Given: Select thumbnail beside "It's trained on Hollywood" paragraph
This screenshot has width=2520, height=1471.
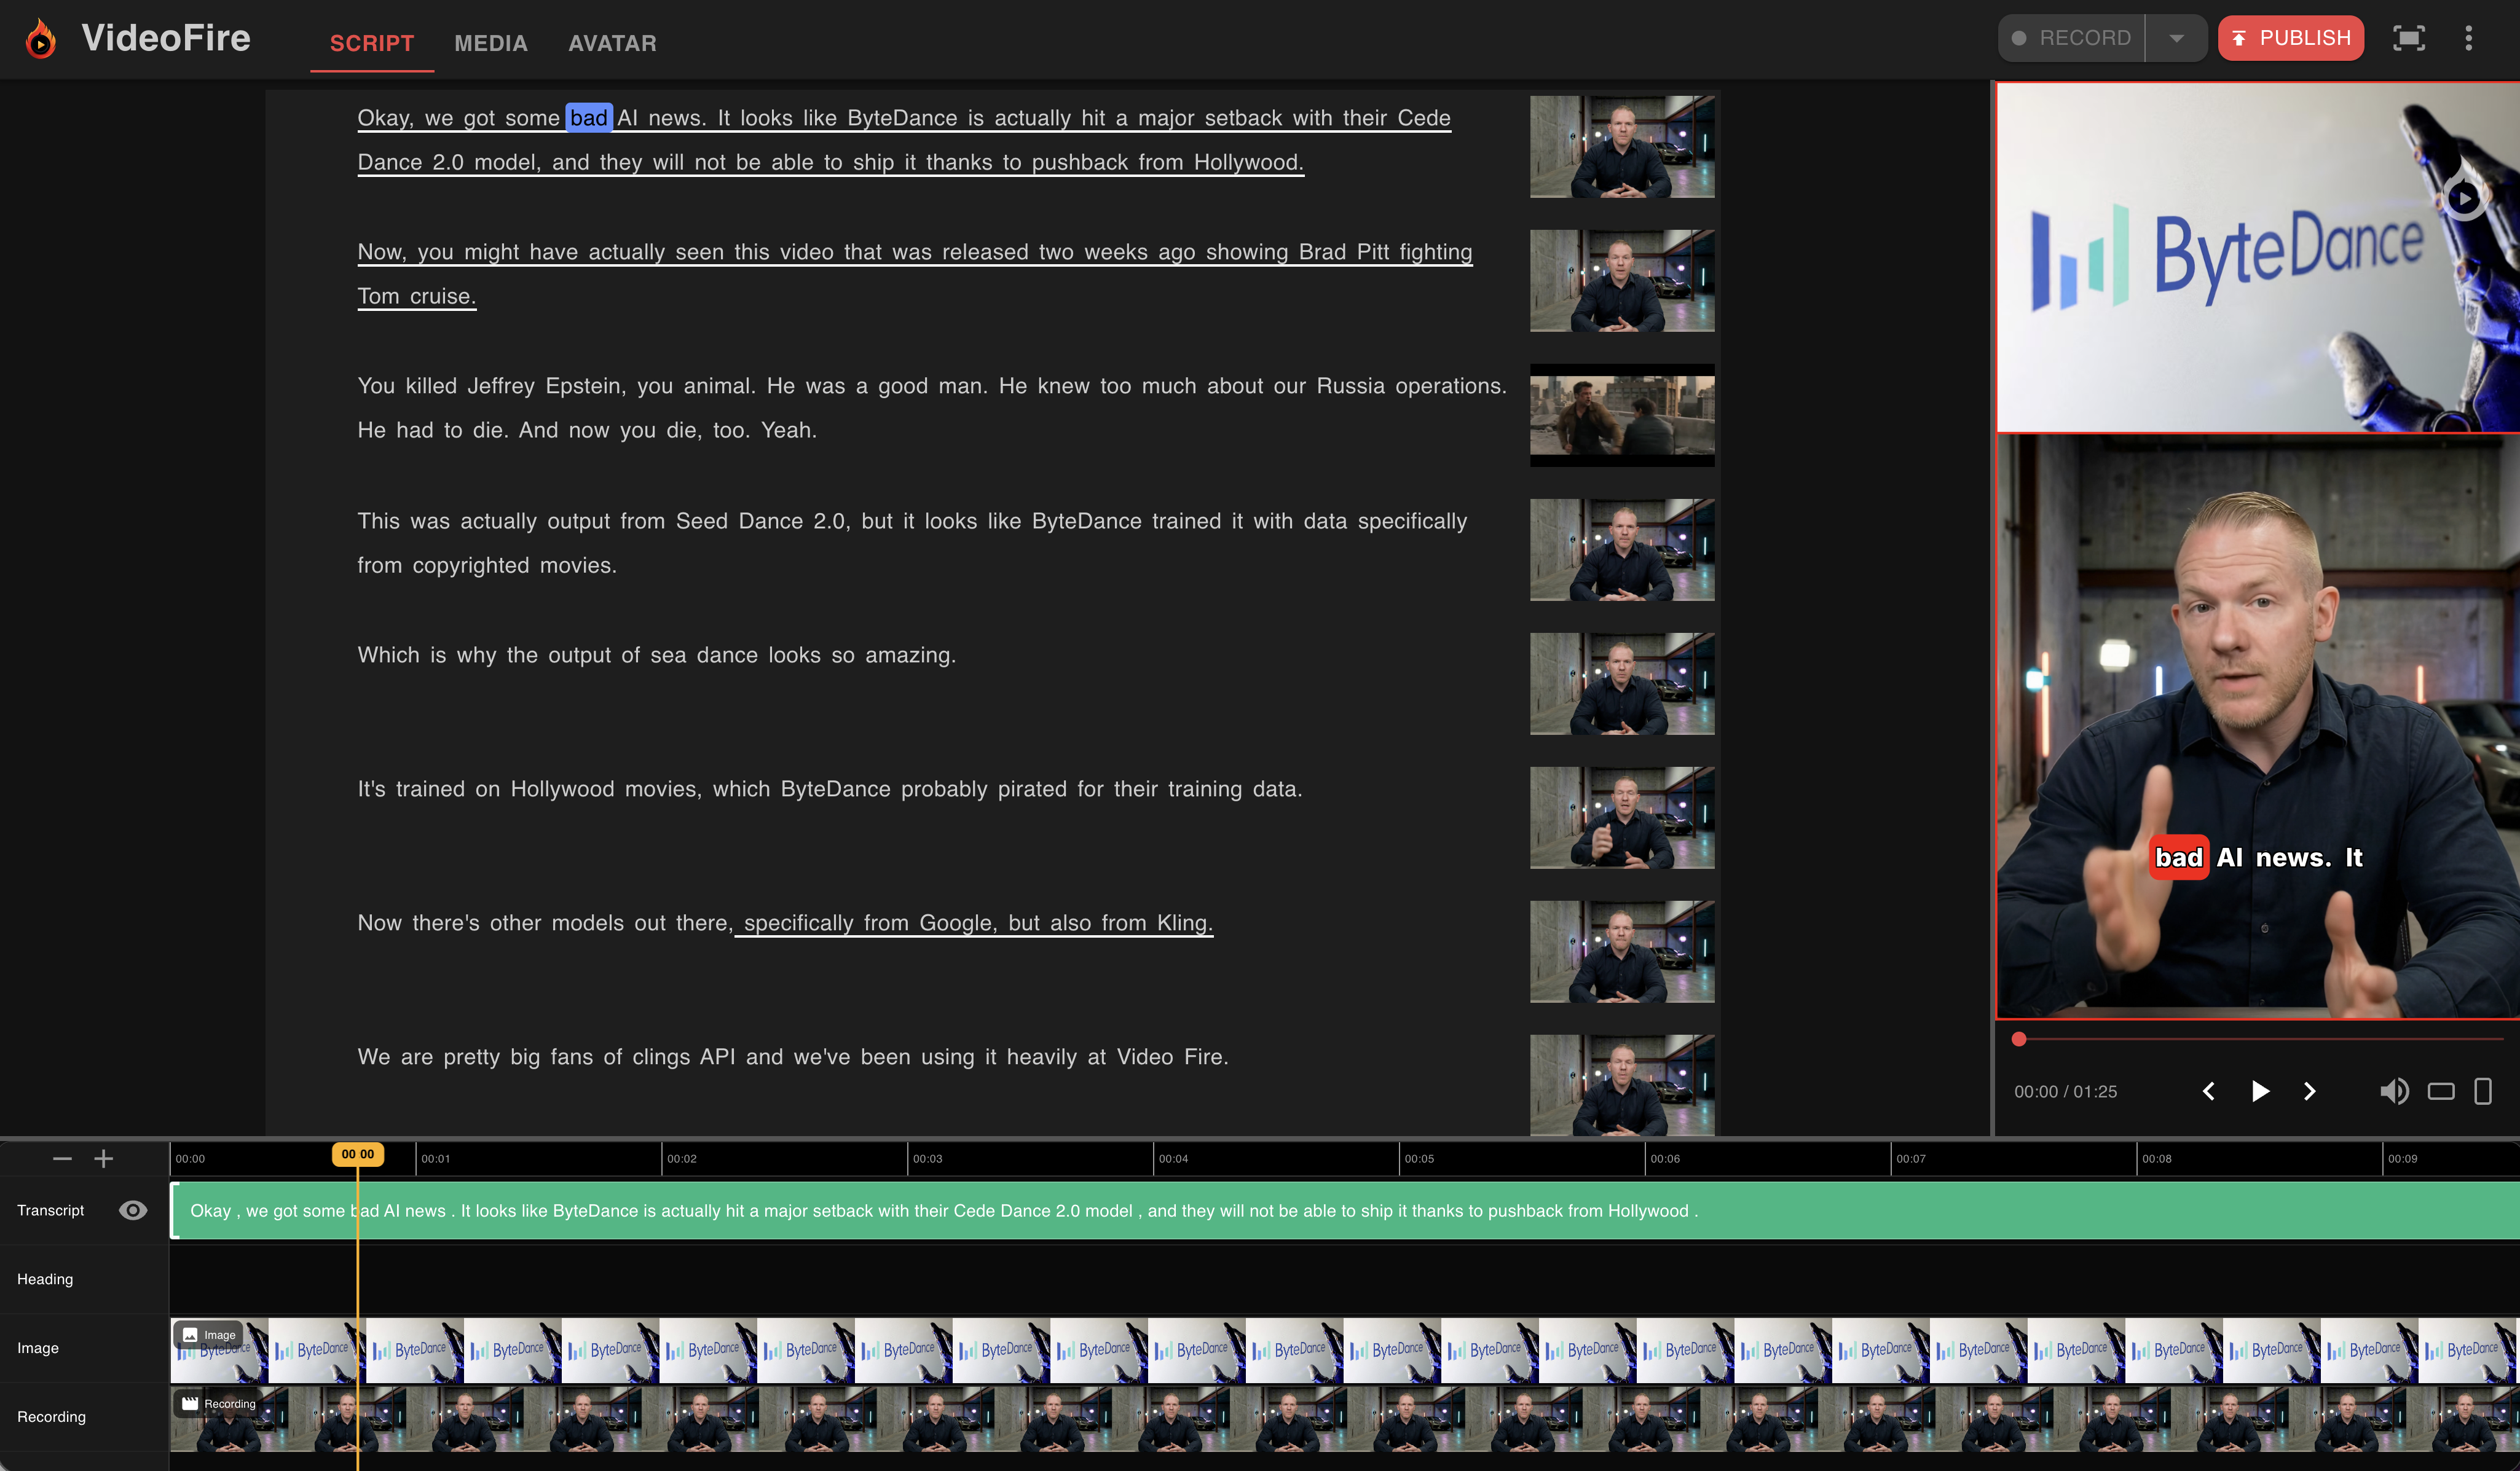Looking at the screenshot, I should click(x=1622, y=818).
